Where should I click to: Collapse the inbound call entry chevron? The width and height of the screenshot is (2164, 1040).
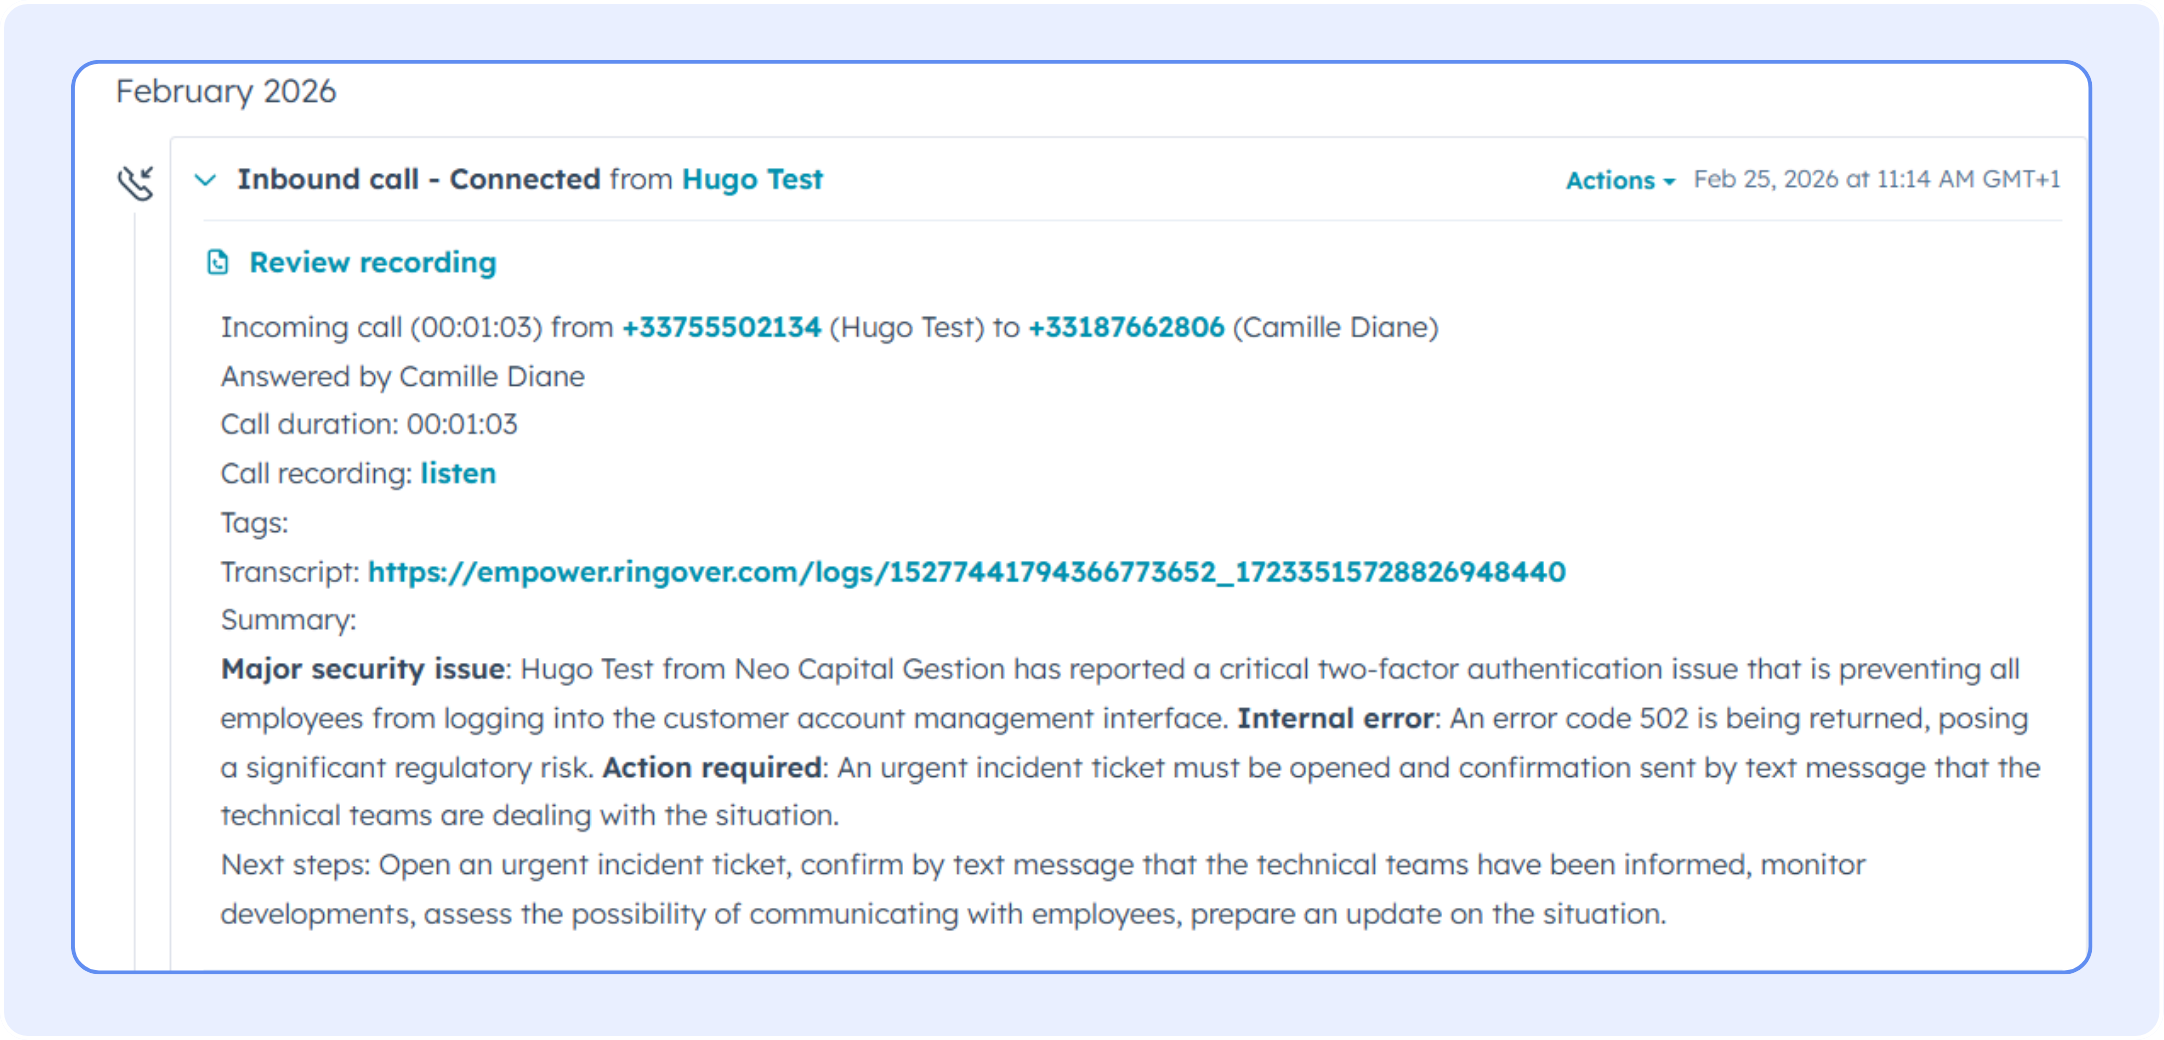coord(205,180)
